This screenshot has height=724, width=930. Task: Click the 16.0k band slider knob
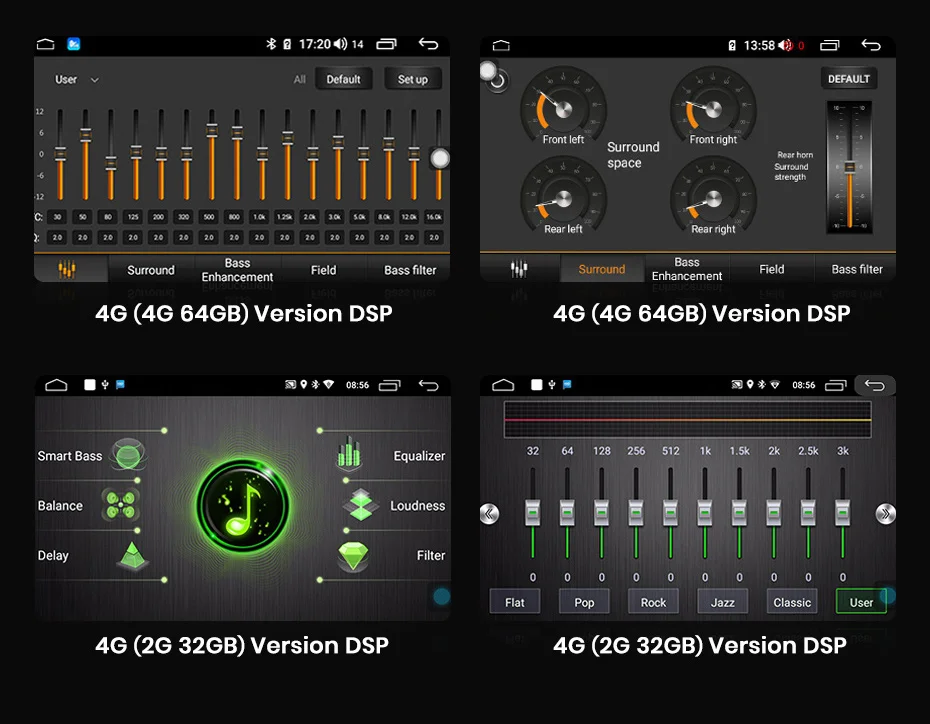(x=439, y=158)
